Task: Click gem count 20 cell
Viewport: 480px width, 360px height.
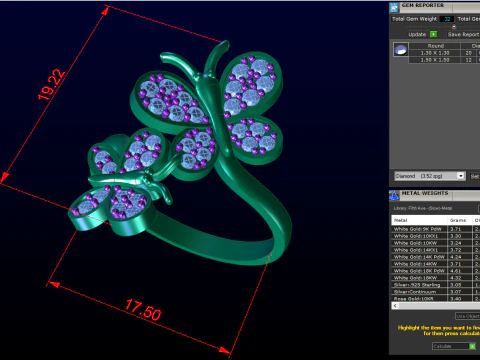Action: [468, 53]
